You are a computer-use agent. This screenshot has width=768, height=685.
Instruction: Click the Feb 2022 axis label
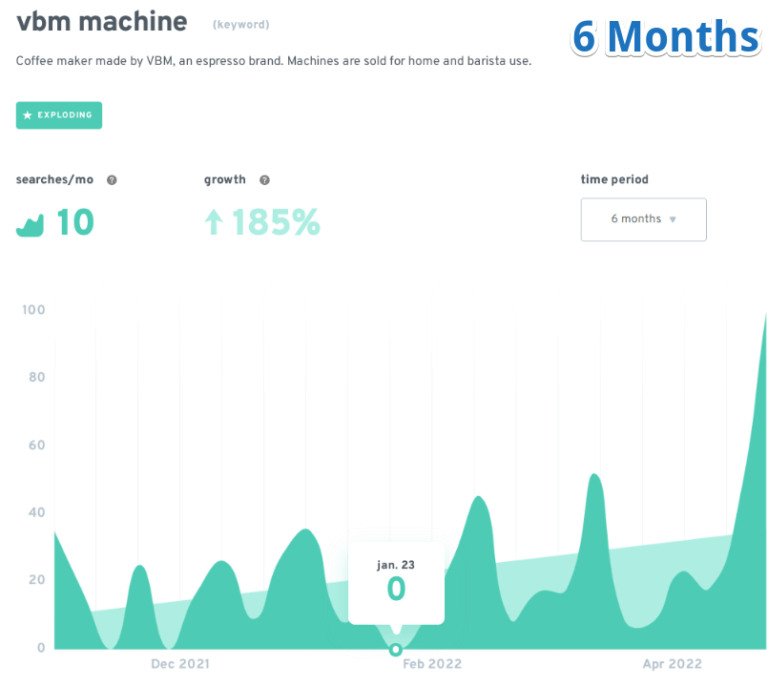pyautogui.click(x=430, y=664)
